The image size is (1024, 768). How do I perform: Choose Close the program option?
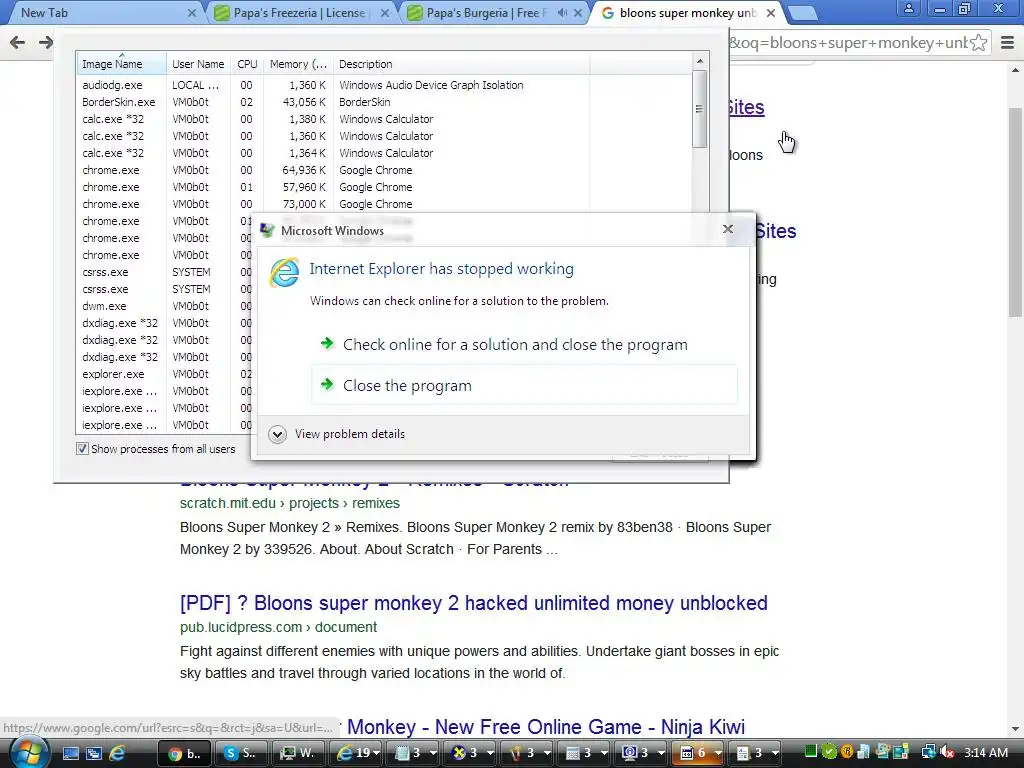pos(524,385)
